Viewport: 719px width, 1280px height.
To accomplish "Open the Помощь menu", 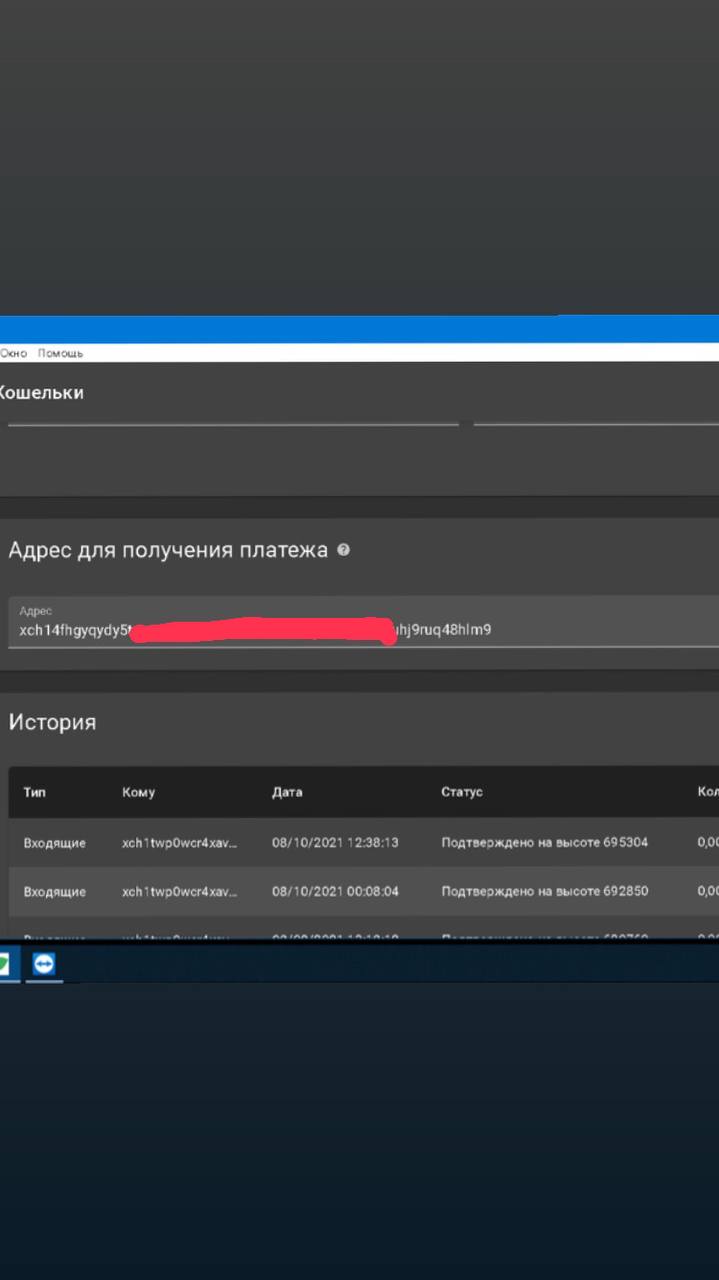I will point(61,353).
